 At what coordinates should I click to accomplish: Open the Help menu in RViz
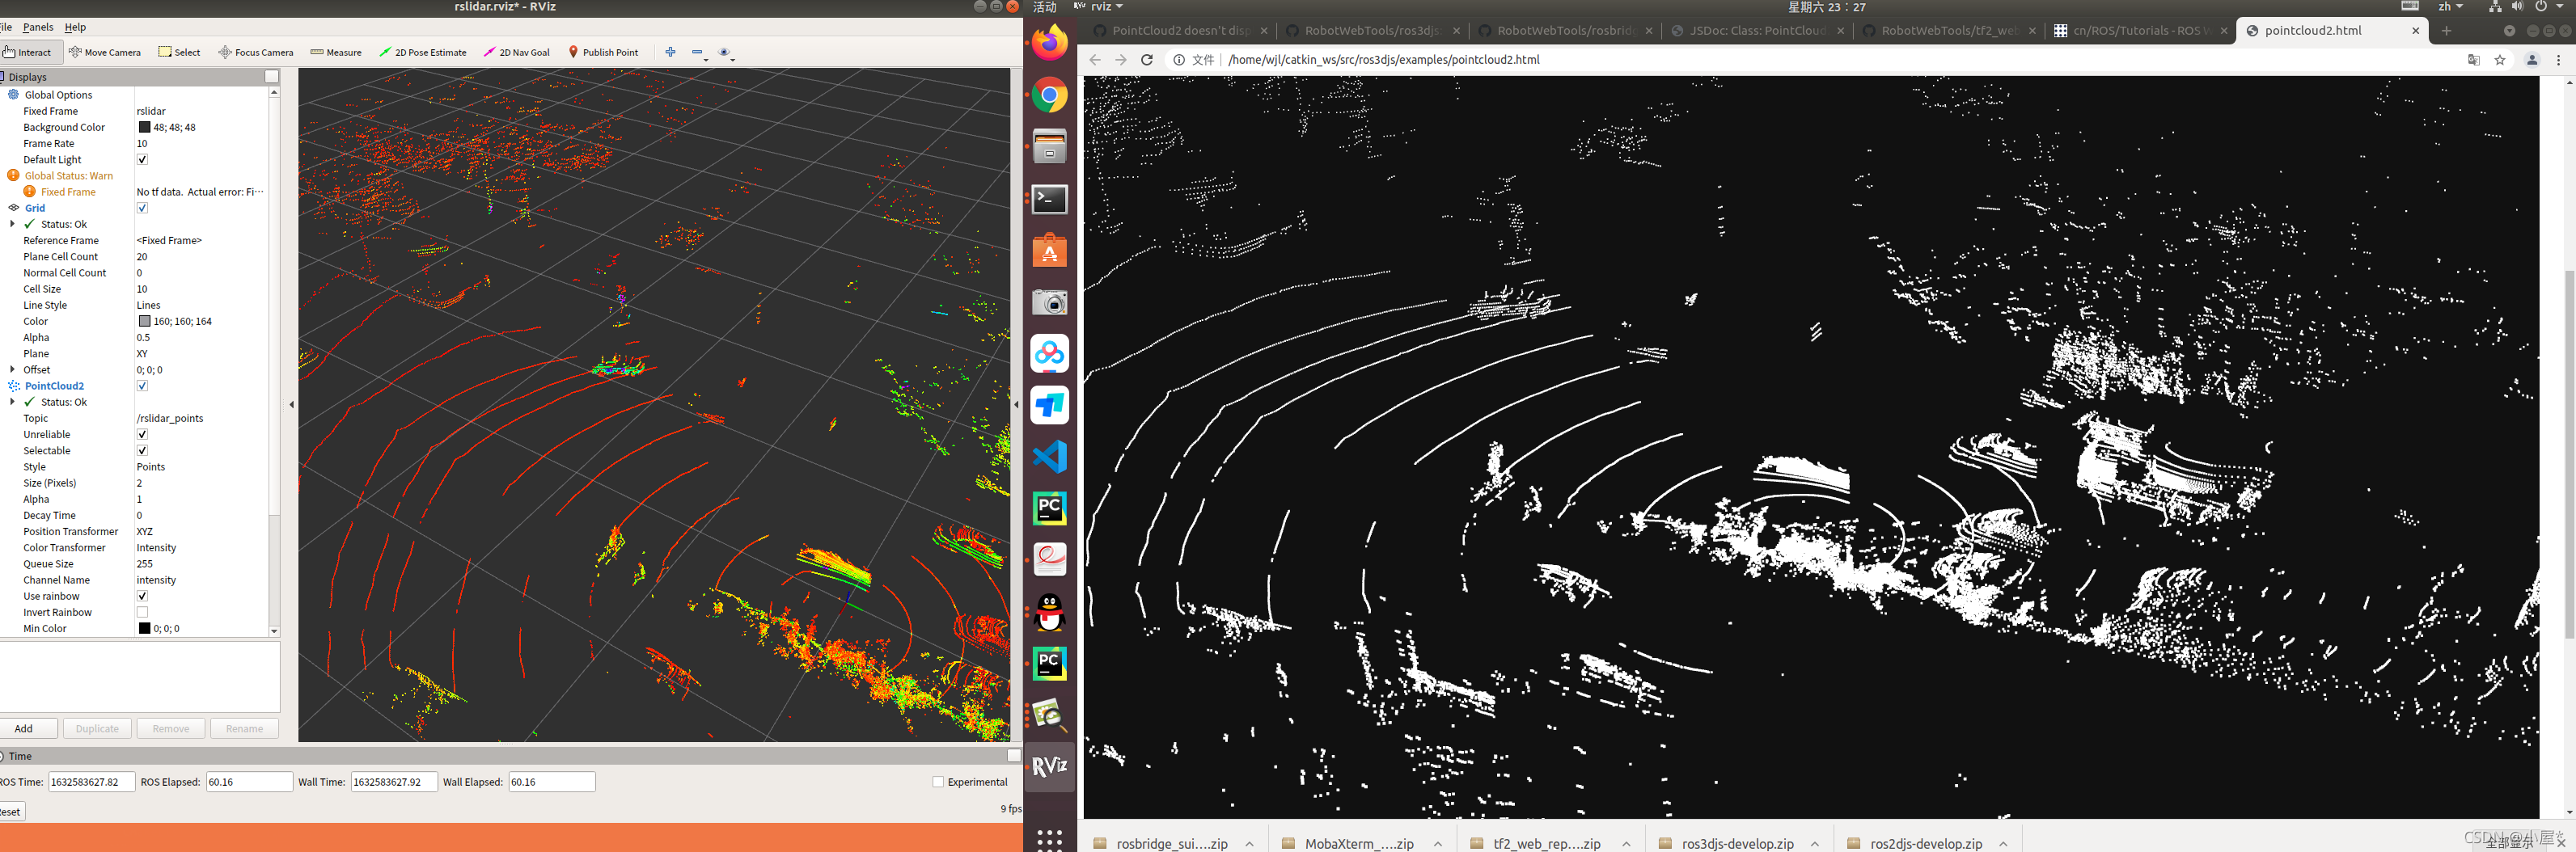[75, 27]
